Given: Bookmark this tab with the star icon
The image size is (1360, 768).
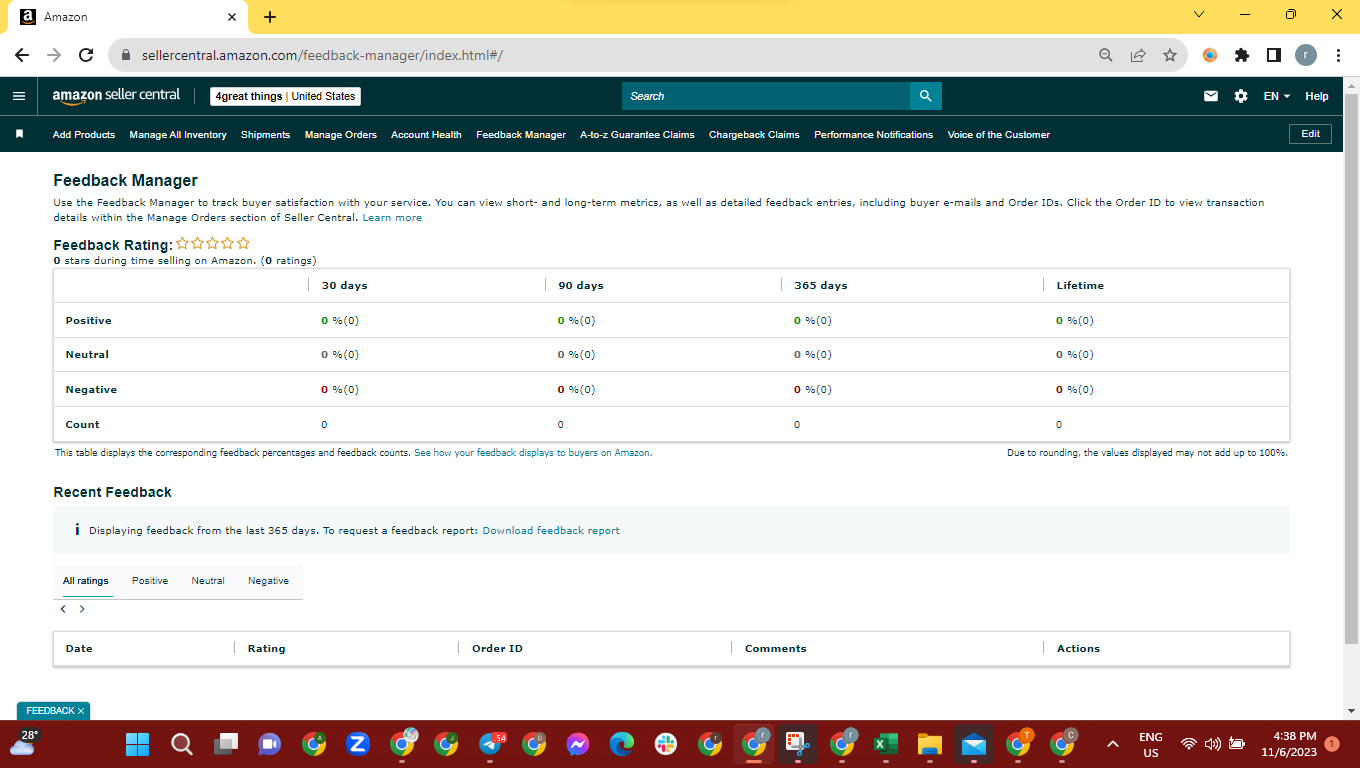Looking at the screenshot, I should 1169,55.
